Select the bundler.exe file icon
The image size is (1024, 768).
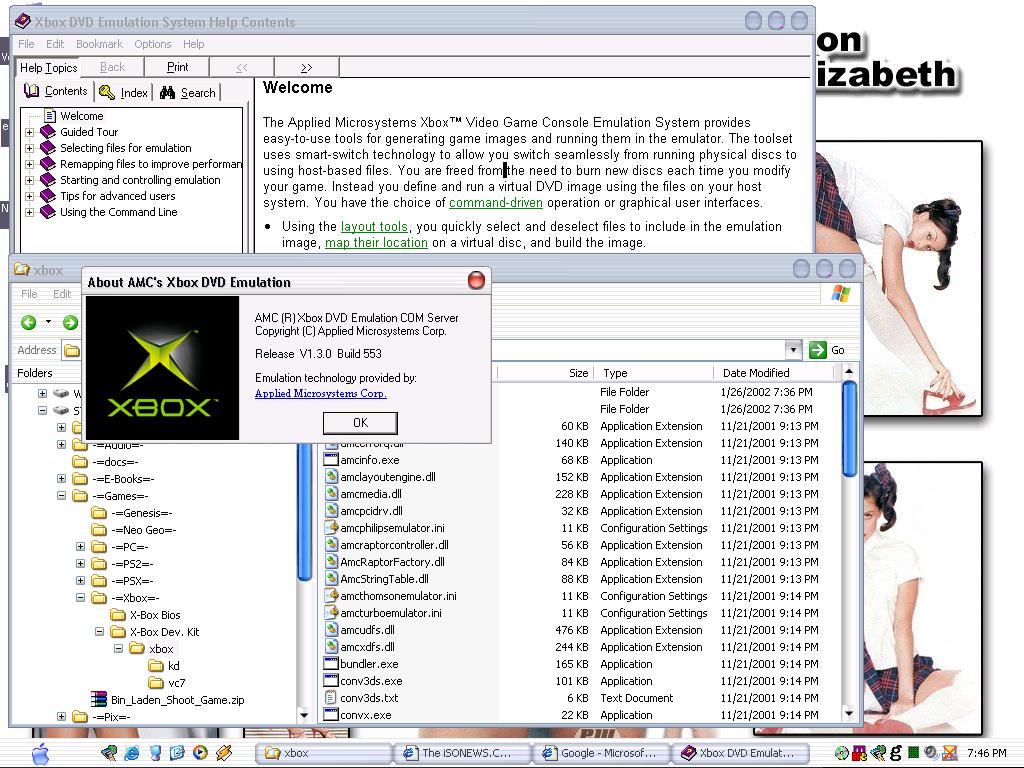pyautogui.click(x=331, y=664)
